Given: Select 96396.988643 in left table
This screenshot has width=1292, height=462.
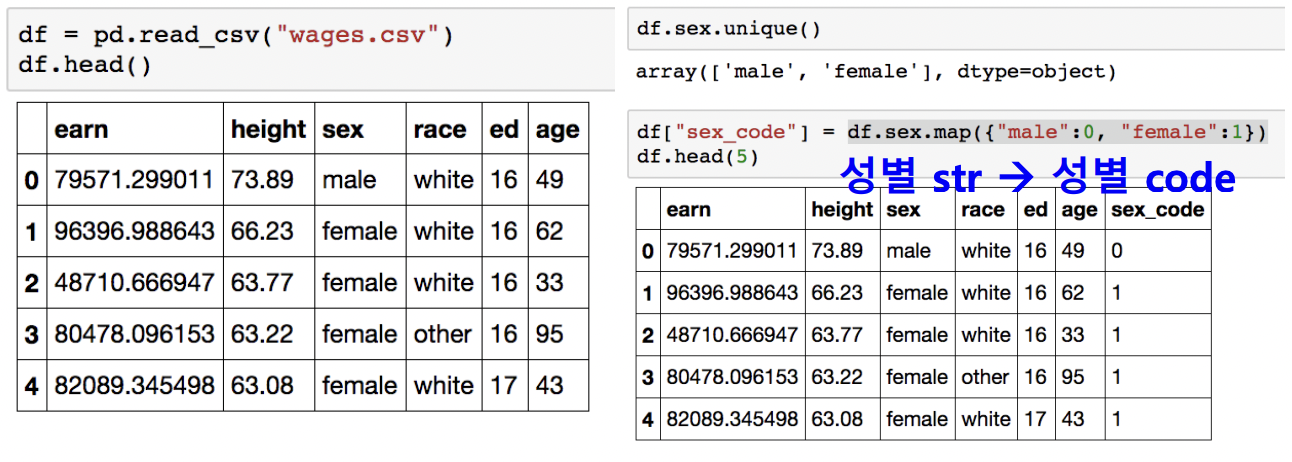Looking at the screenshot, I should pos(134,231).
